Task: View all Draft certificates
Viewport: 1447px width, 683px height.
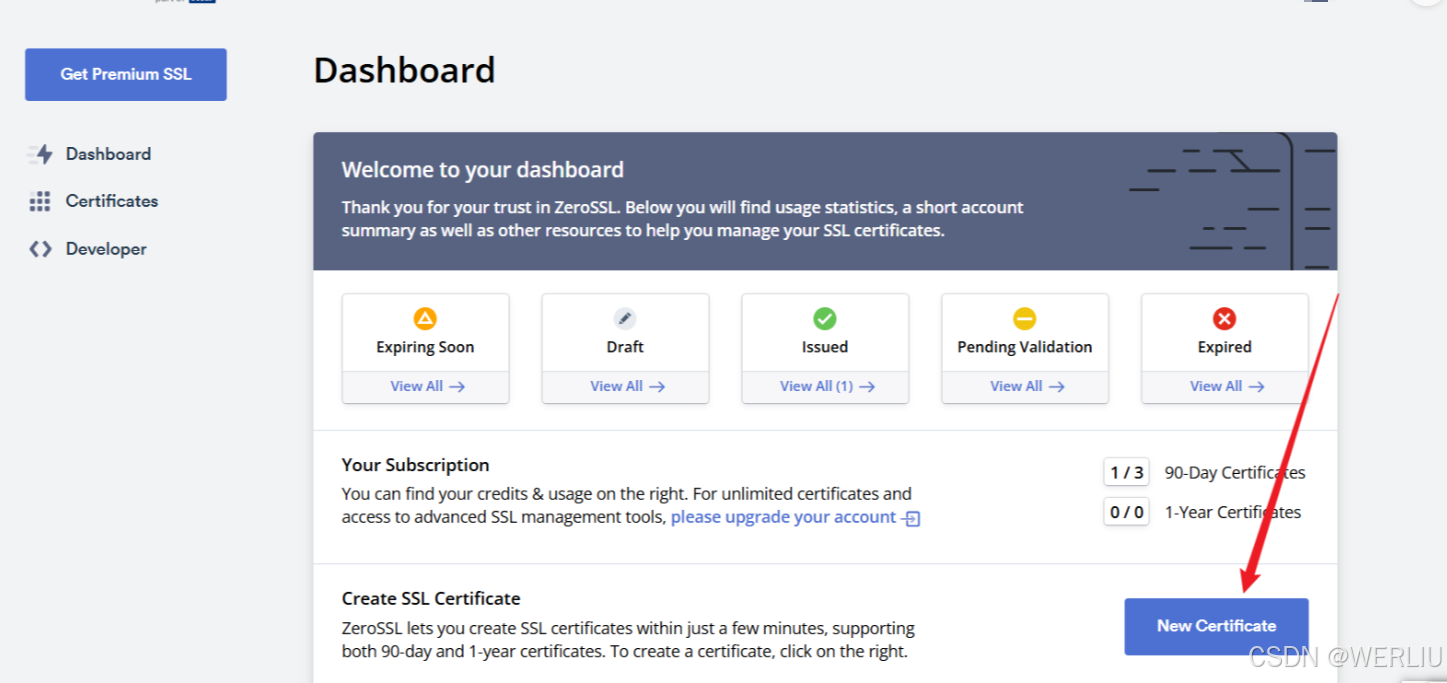Action: tap(626, 386)
